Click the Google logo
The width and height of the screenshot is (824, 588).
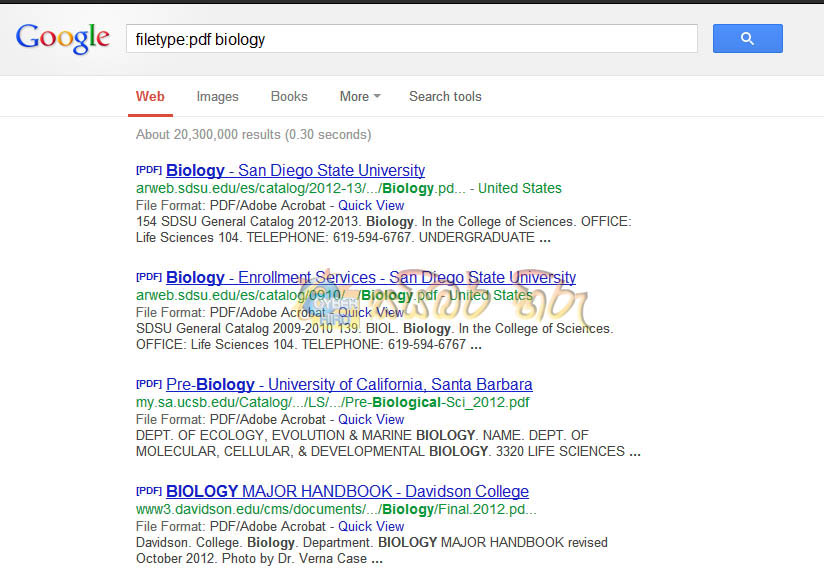(x=63, y=38)
